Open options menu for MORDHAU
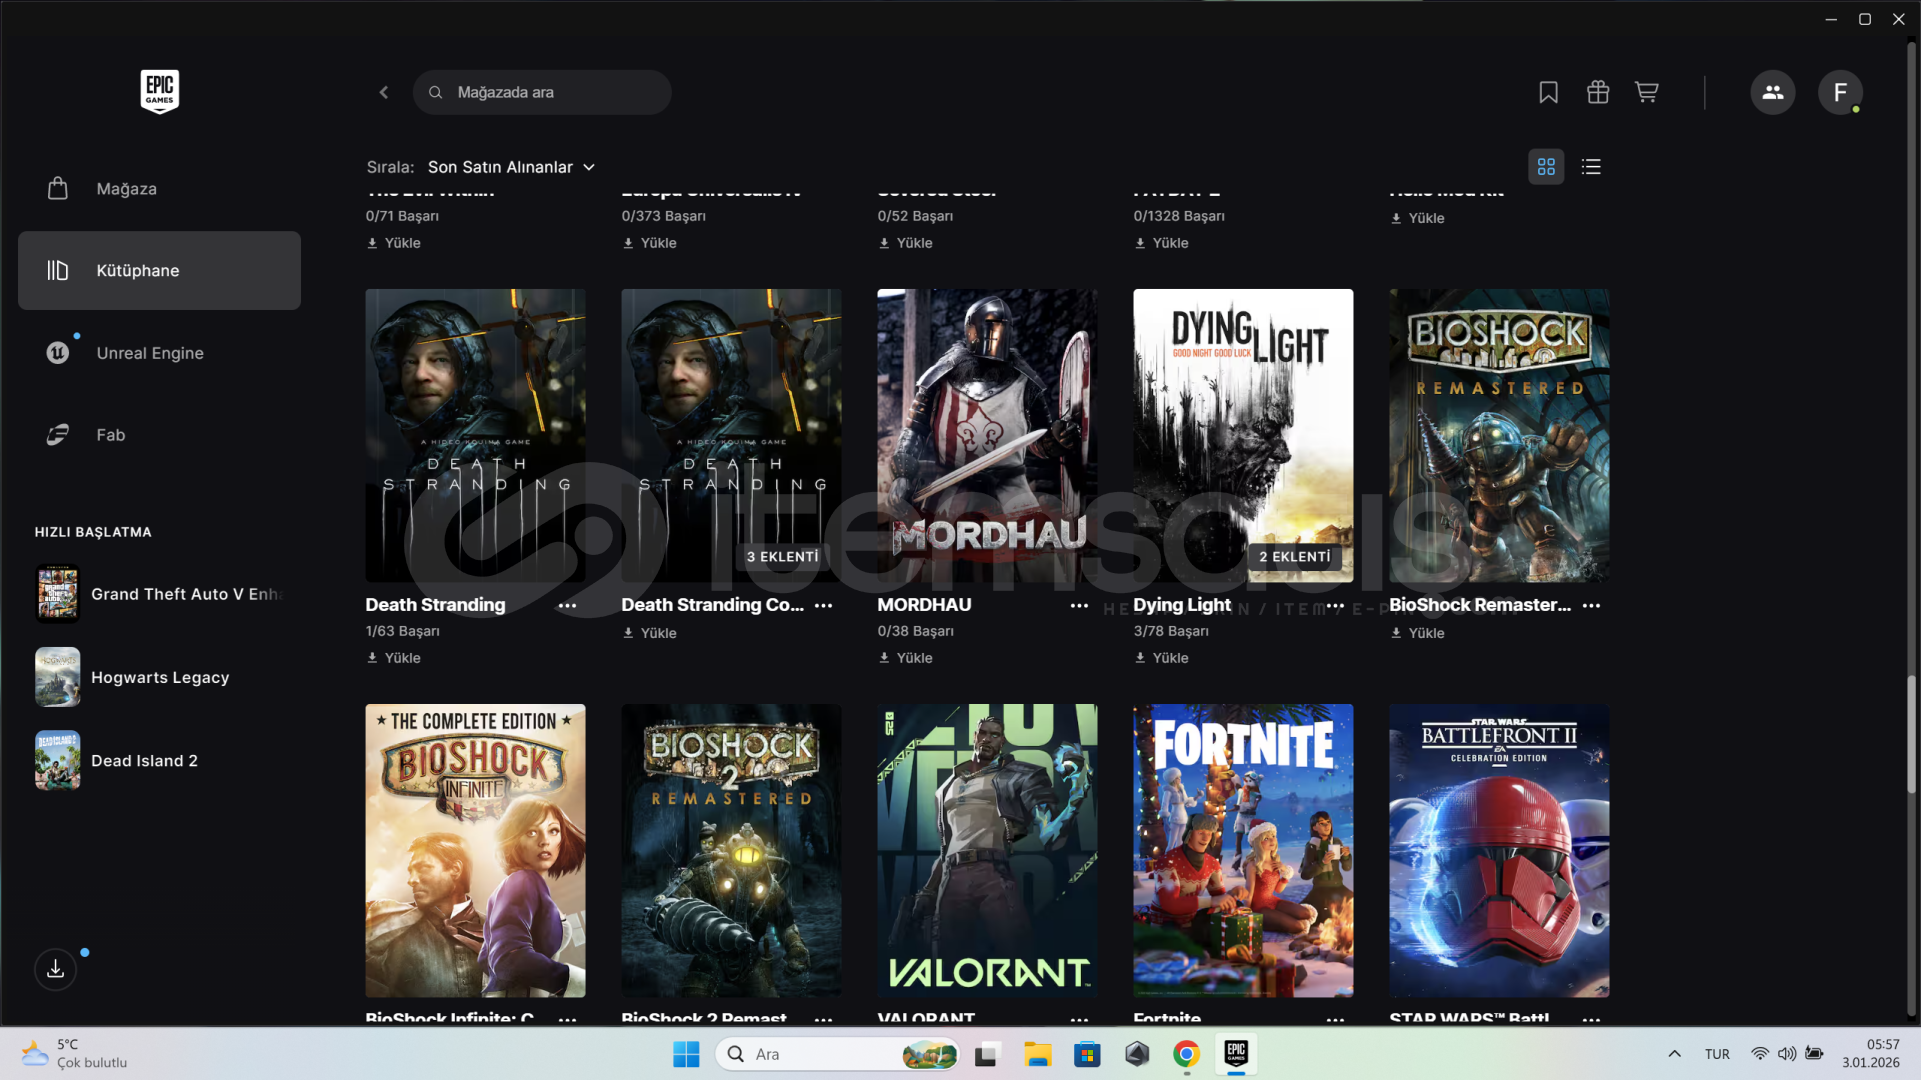1921x1080 pixels. coord(1079,606)
